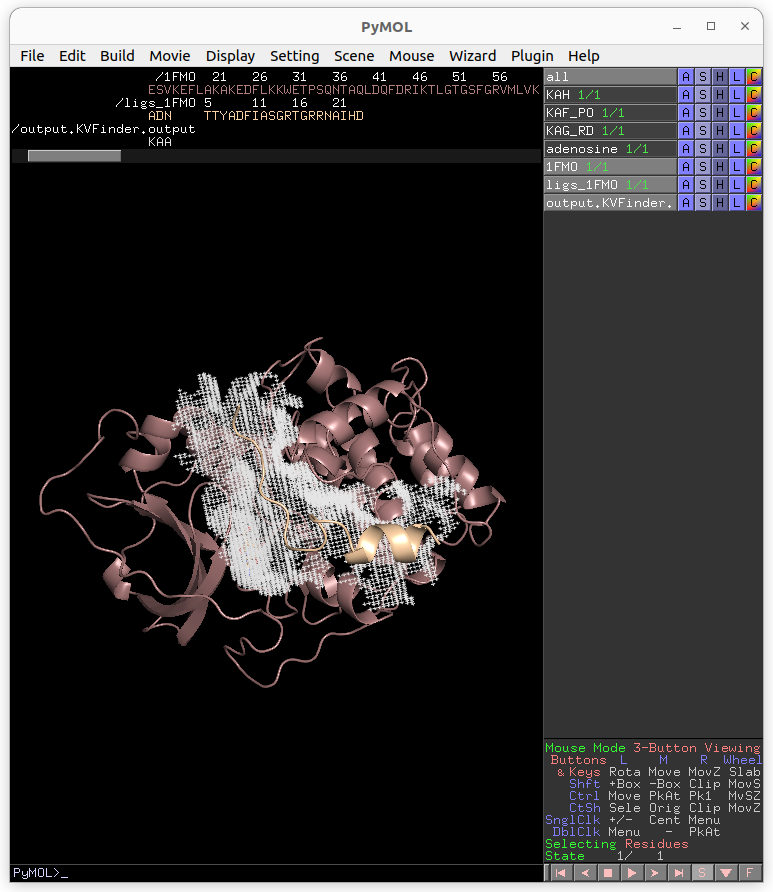Play the movie
The width and height of the screenshot is (773, 892).
(631, 873)
